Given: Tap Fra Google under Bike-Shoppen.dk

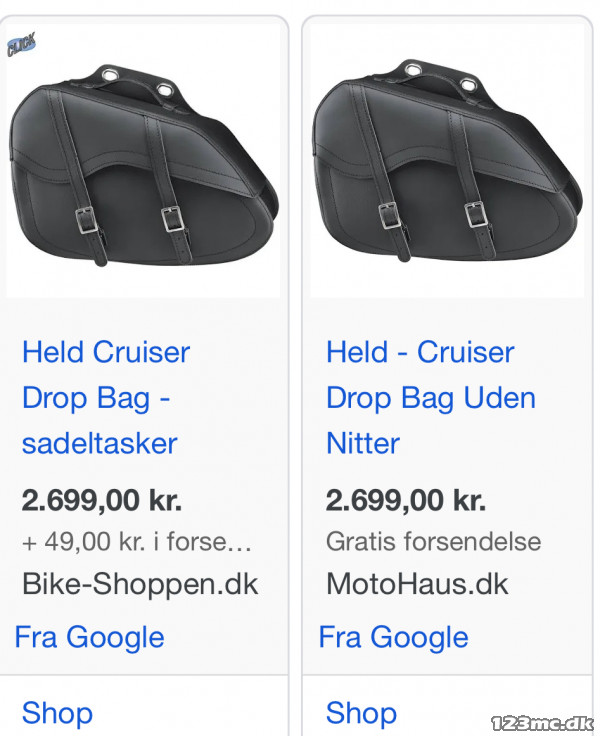Looking at the screenshot, I should point(90,637).
